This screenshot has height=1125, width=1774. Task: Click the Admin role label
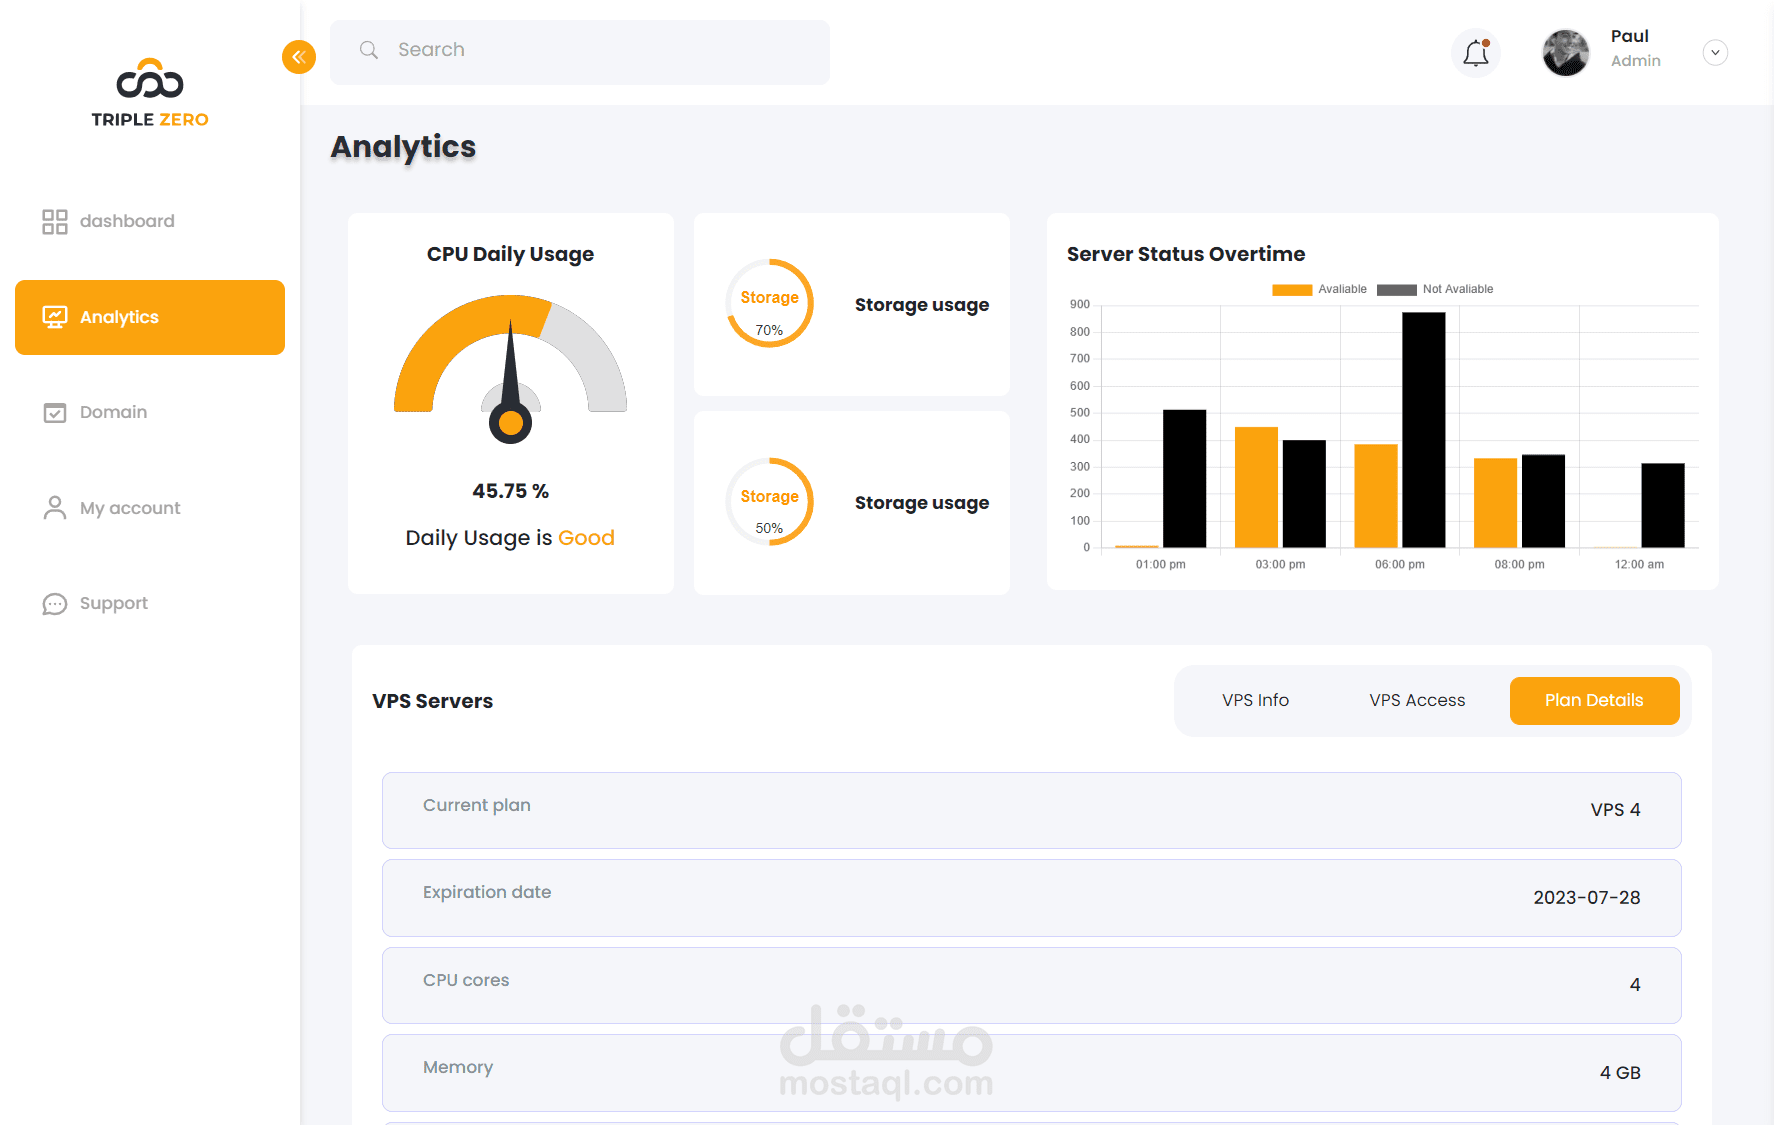pos(1636,61)
